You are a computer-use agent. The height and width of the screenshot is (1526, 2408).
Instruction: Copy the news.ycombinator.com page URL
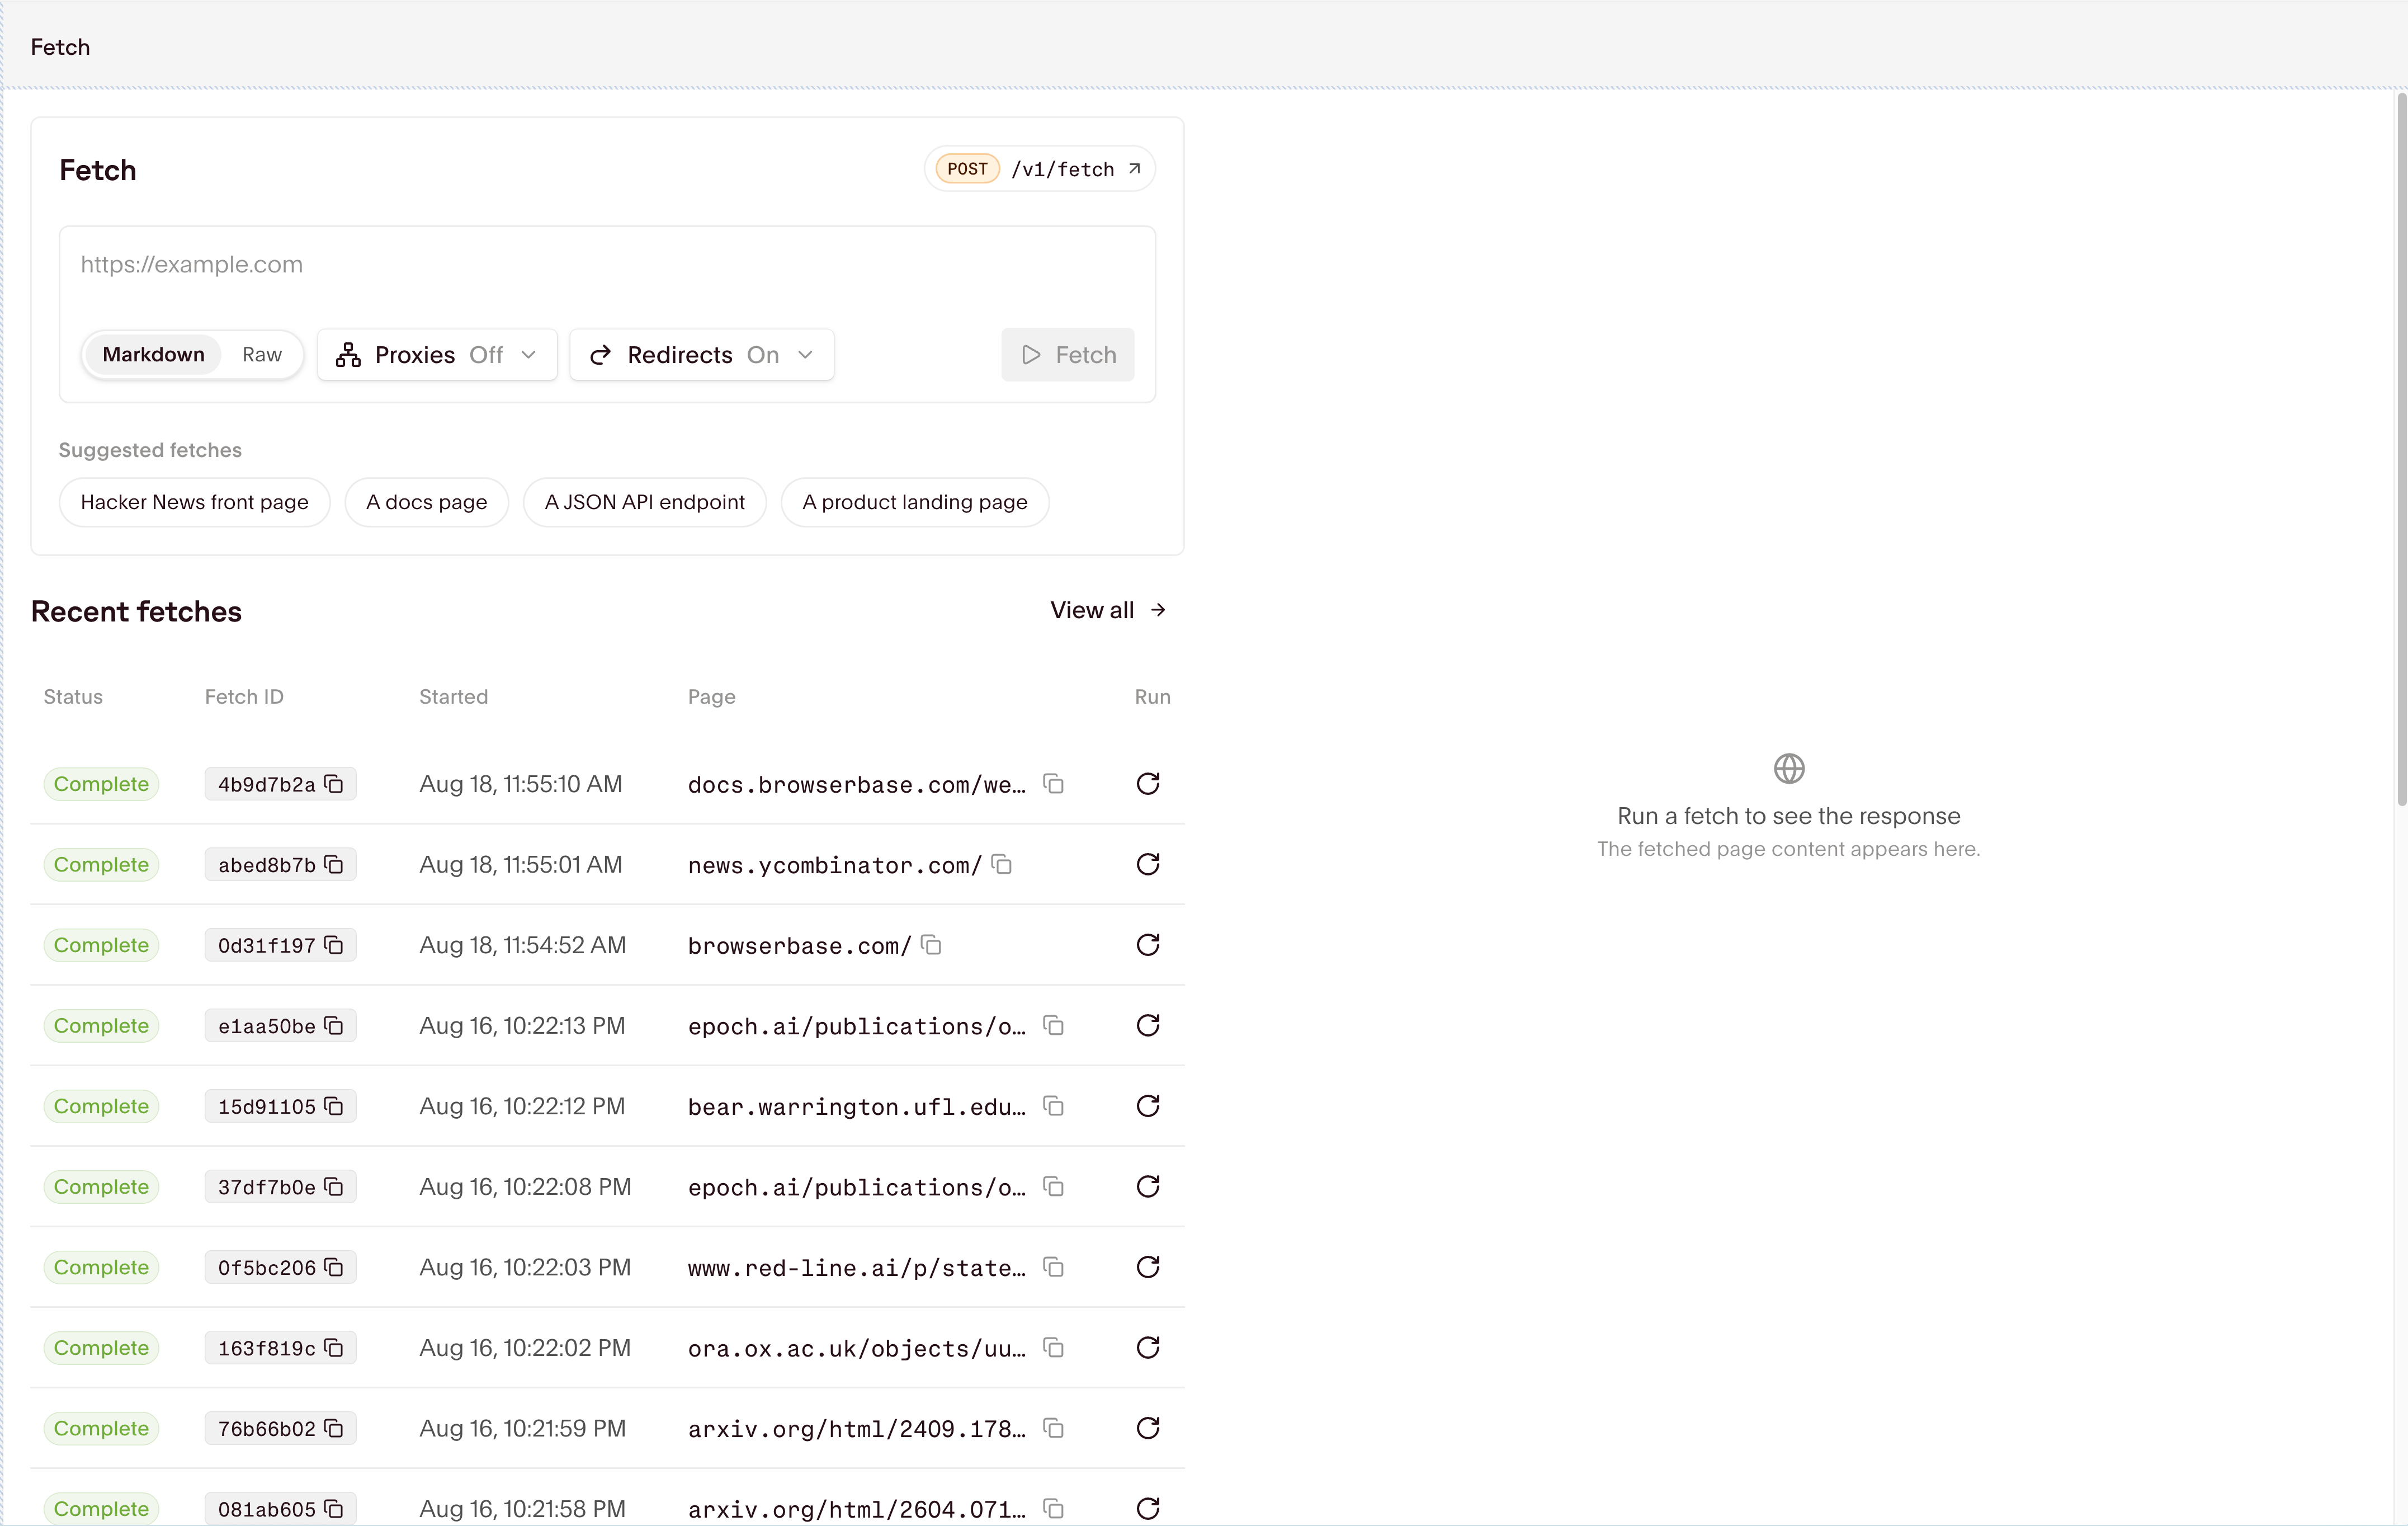point(1002,865)
